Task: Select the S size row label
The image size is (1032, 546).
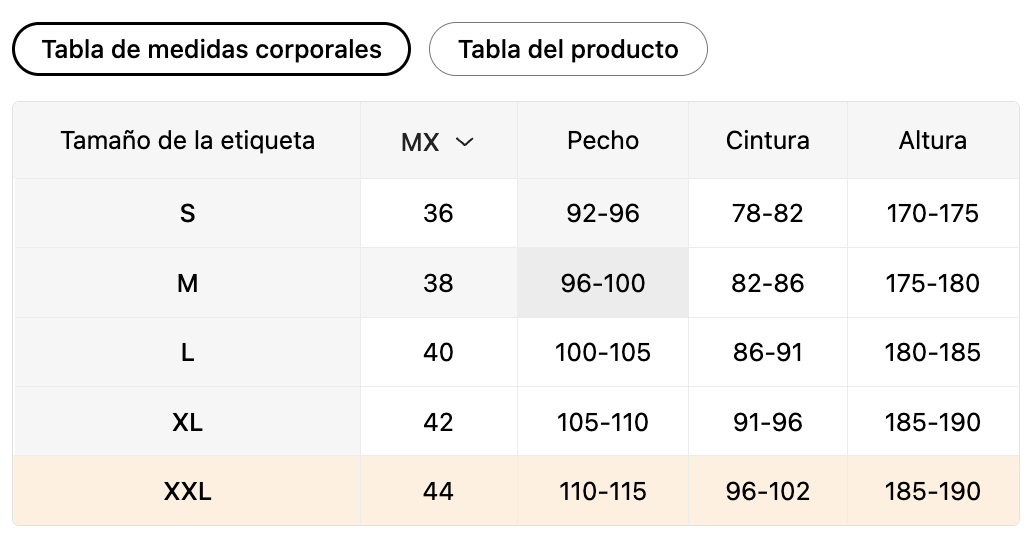Action: (188, 214)
